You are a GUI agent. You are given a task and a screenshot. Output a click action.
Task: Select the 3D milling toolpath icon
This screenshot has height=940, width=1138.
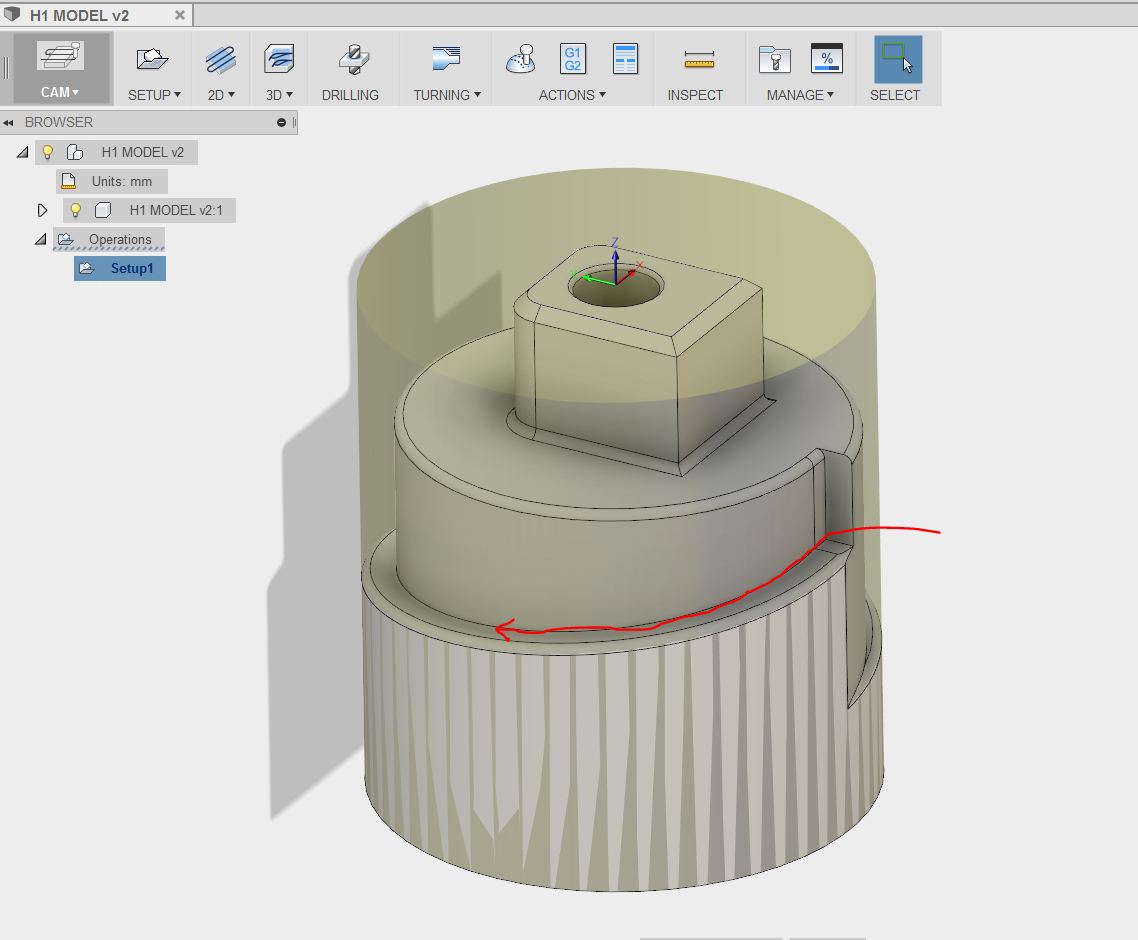tap(279, 60)
